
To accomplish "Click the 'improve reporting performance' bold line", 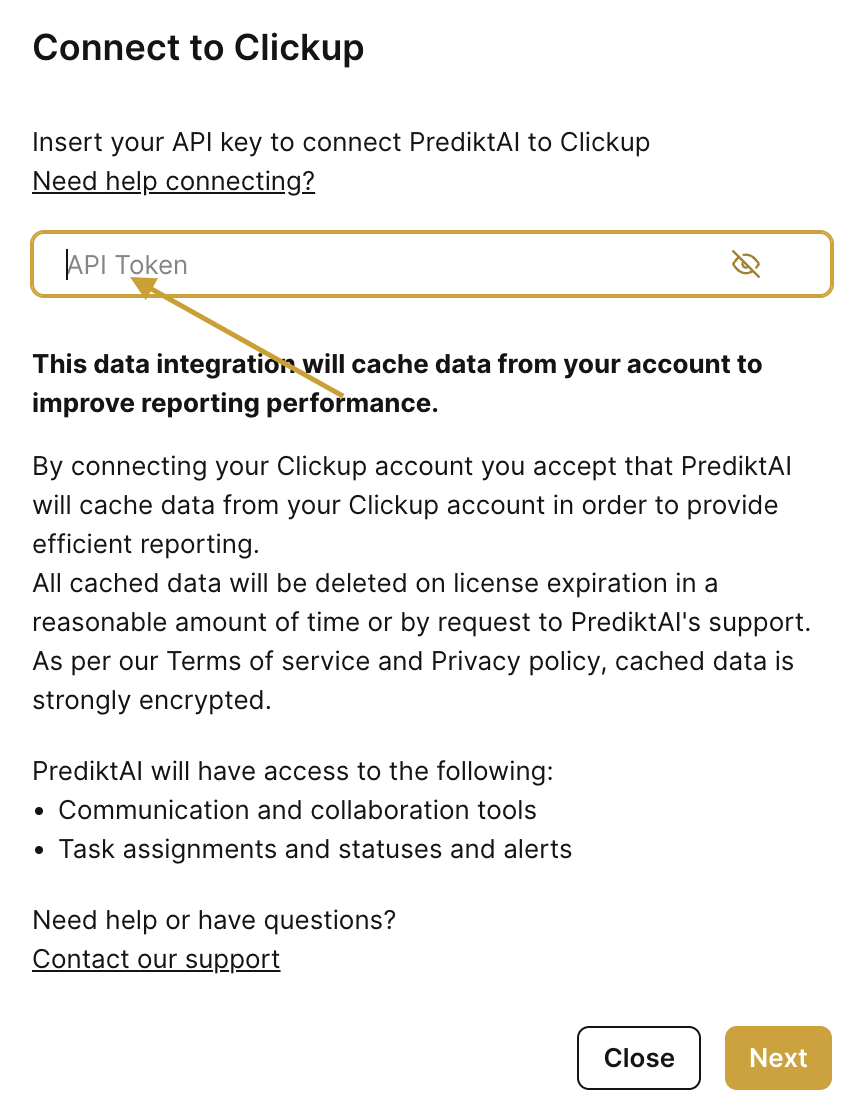I will (235, 403).
